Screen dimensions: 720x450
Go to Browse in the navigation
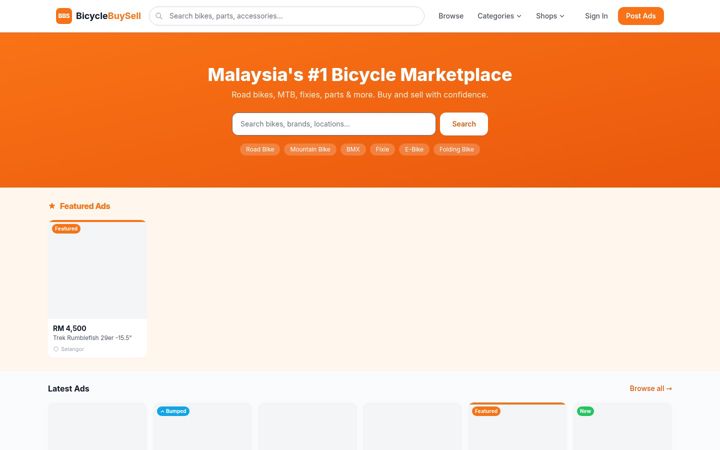coord(451,16)
